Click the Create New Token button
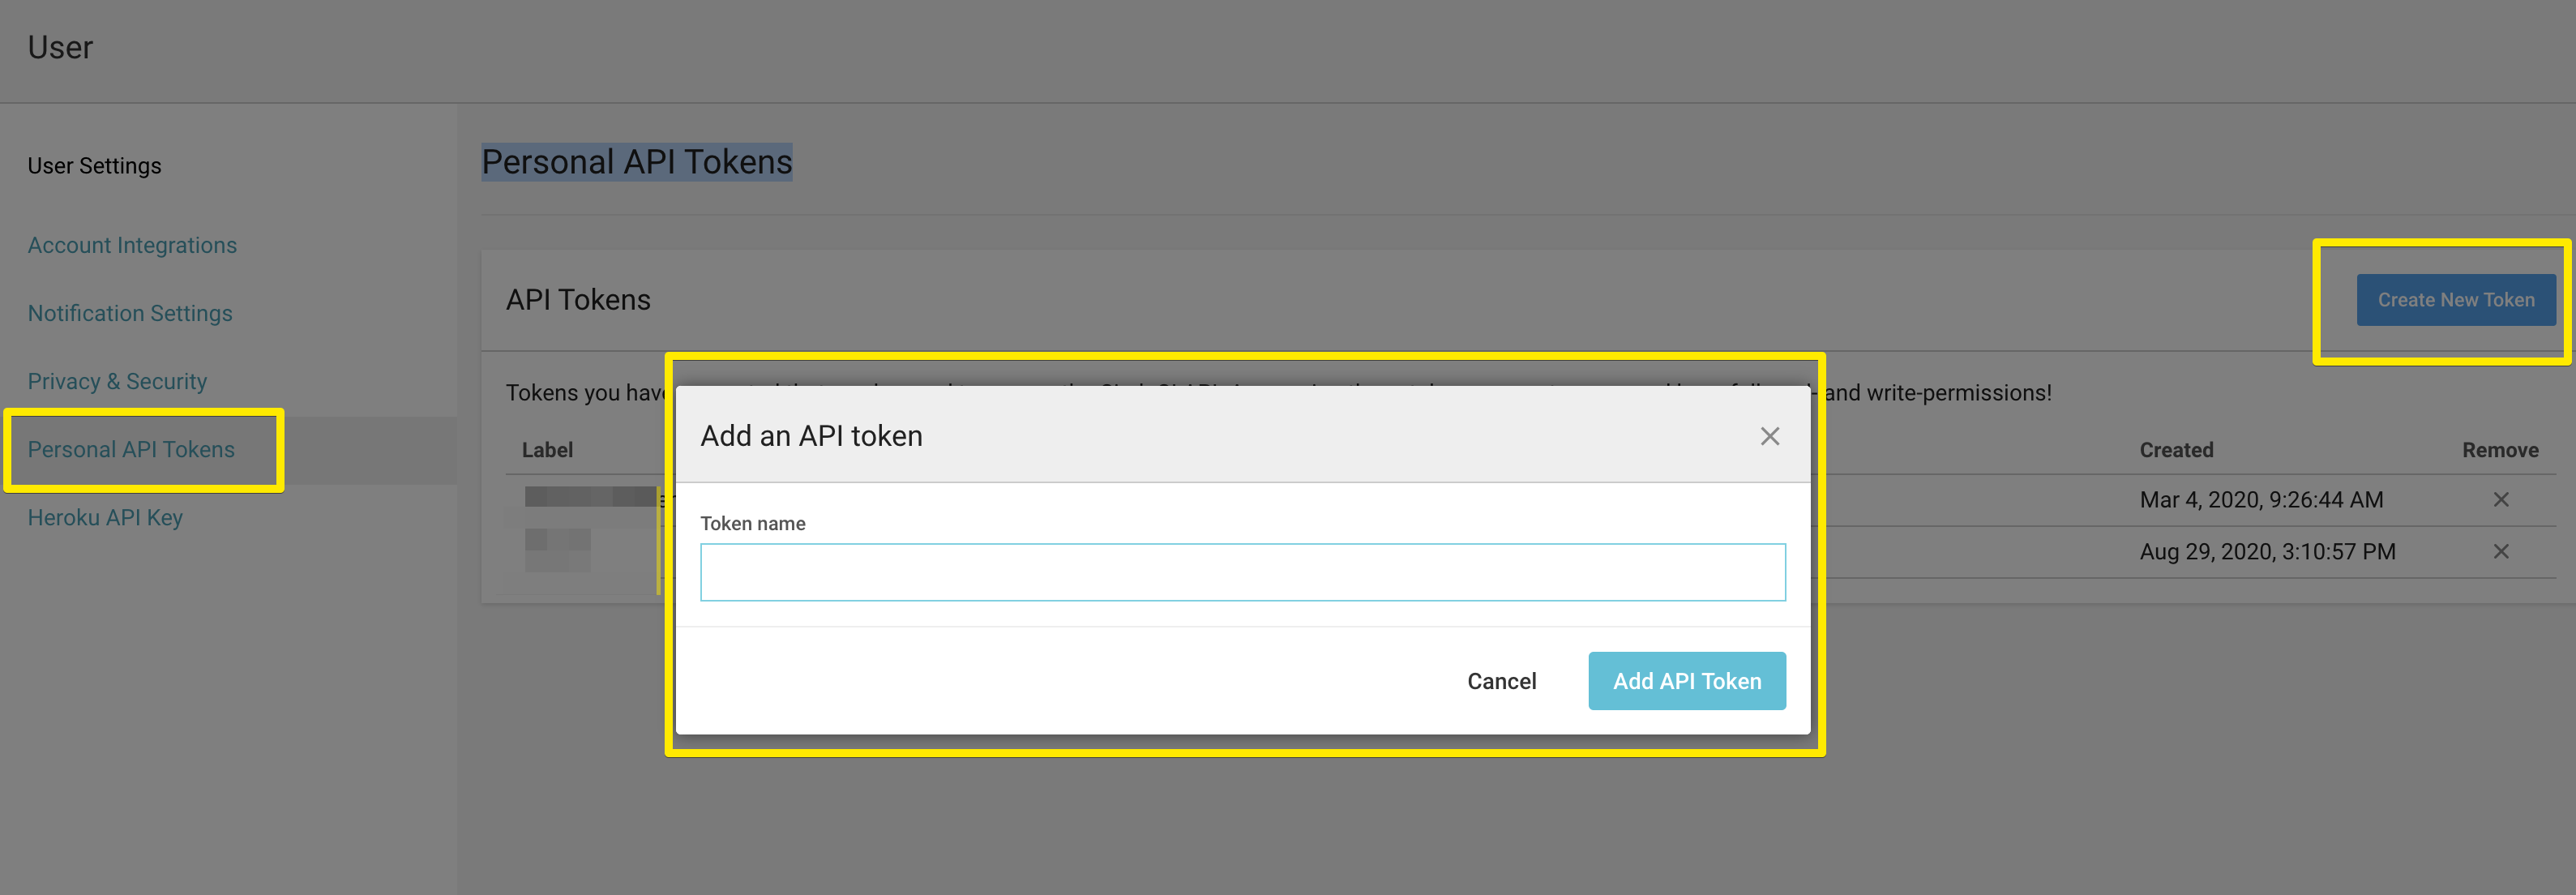Image resolution: width=2576 pixels, height=895 pixels. 2455,300
